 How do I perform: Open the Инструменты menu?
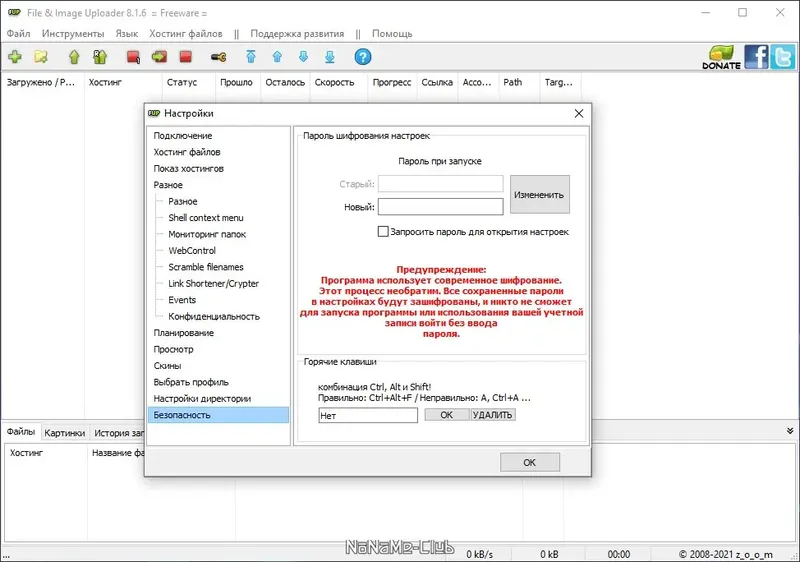click(73, 34)
